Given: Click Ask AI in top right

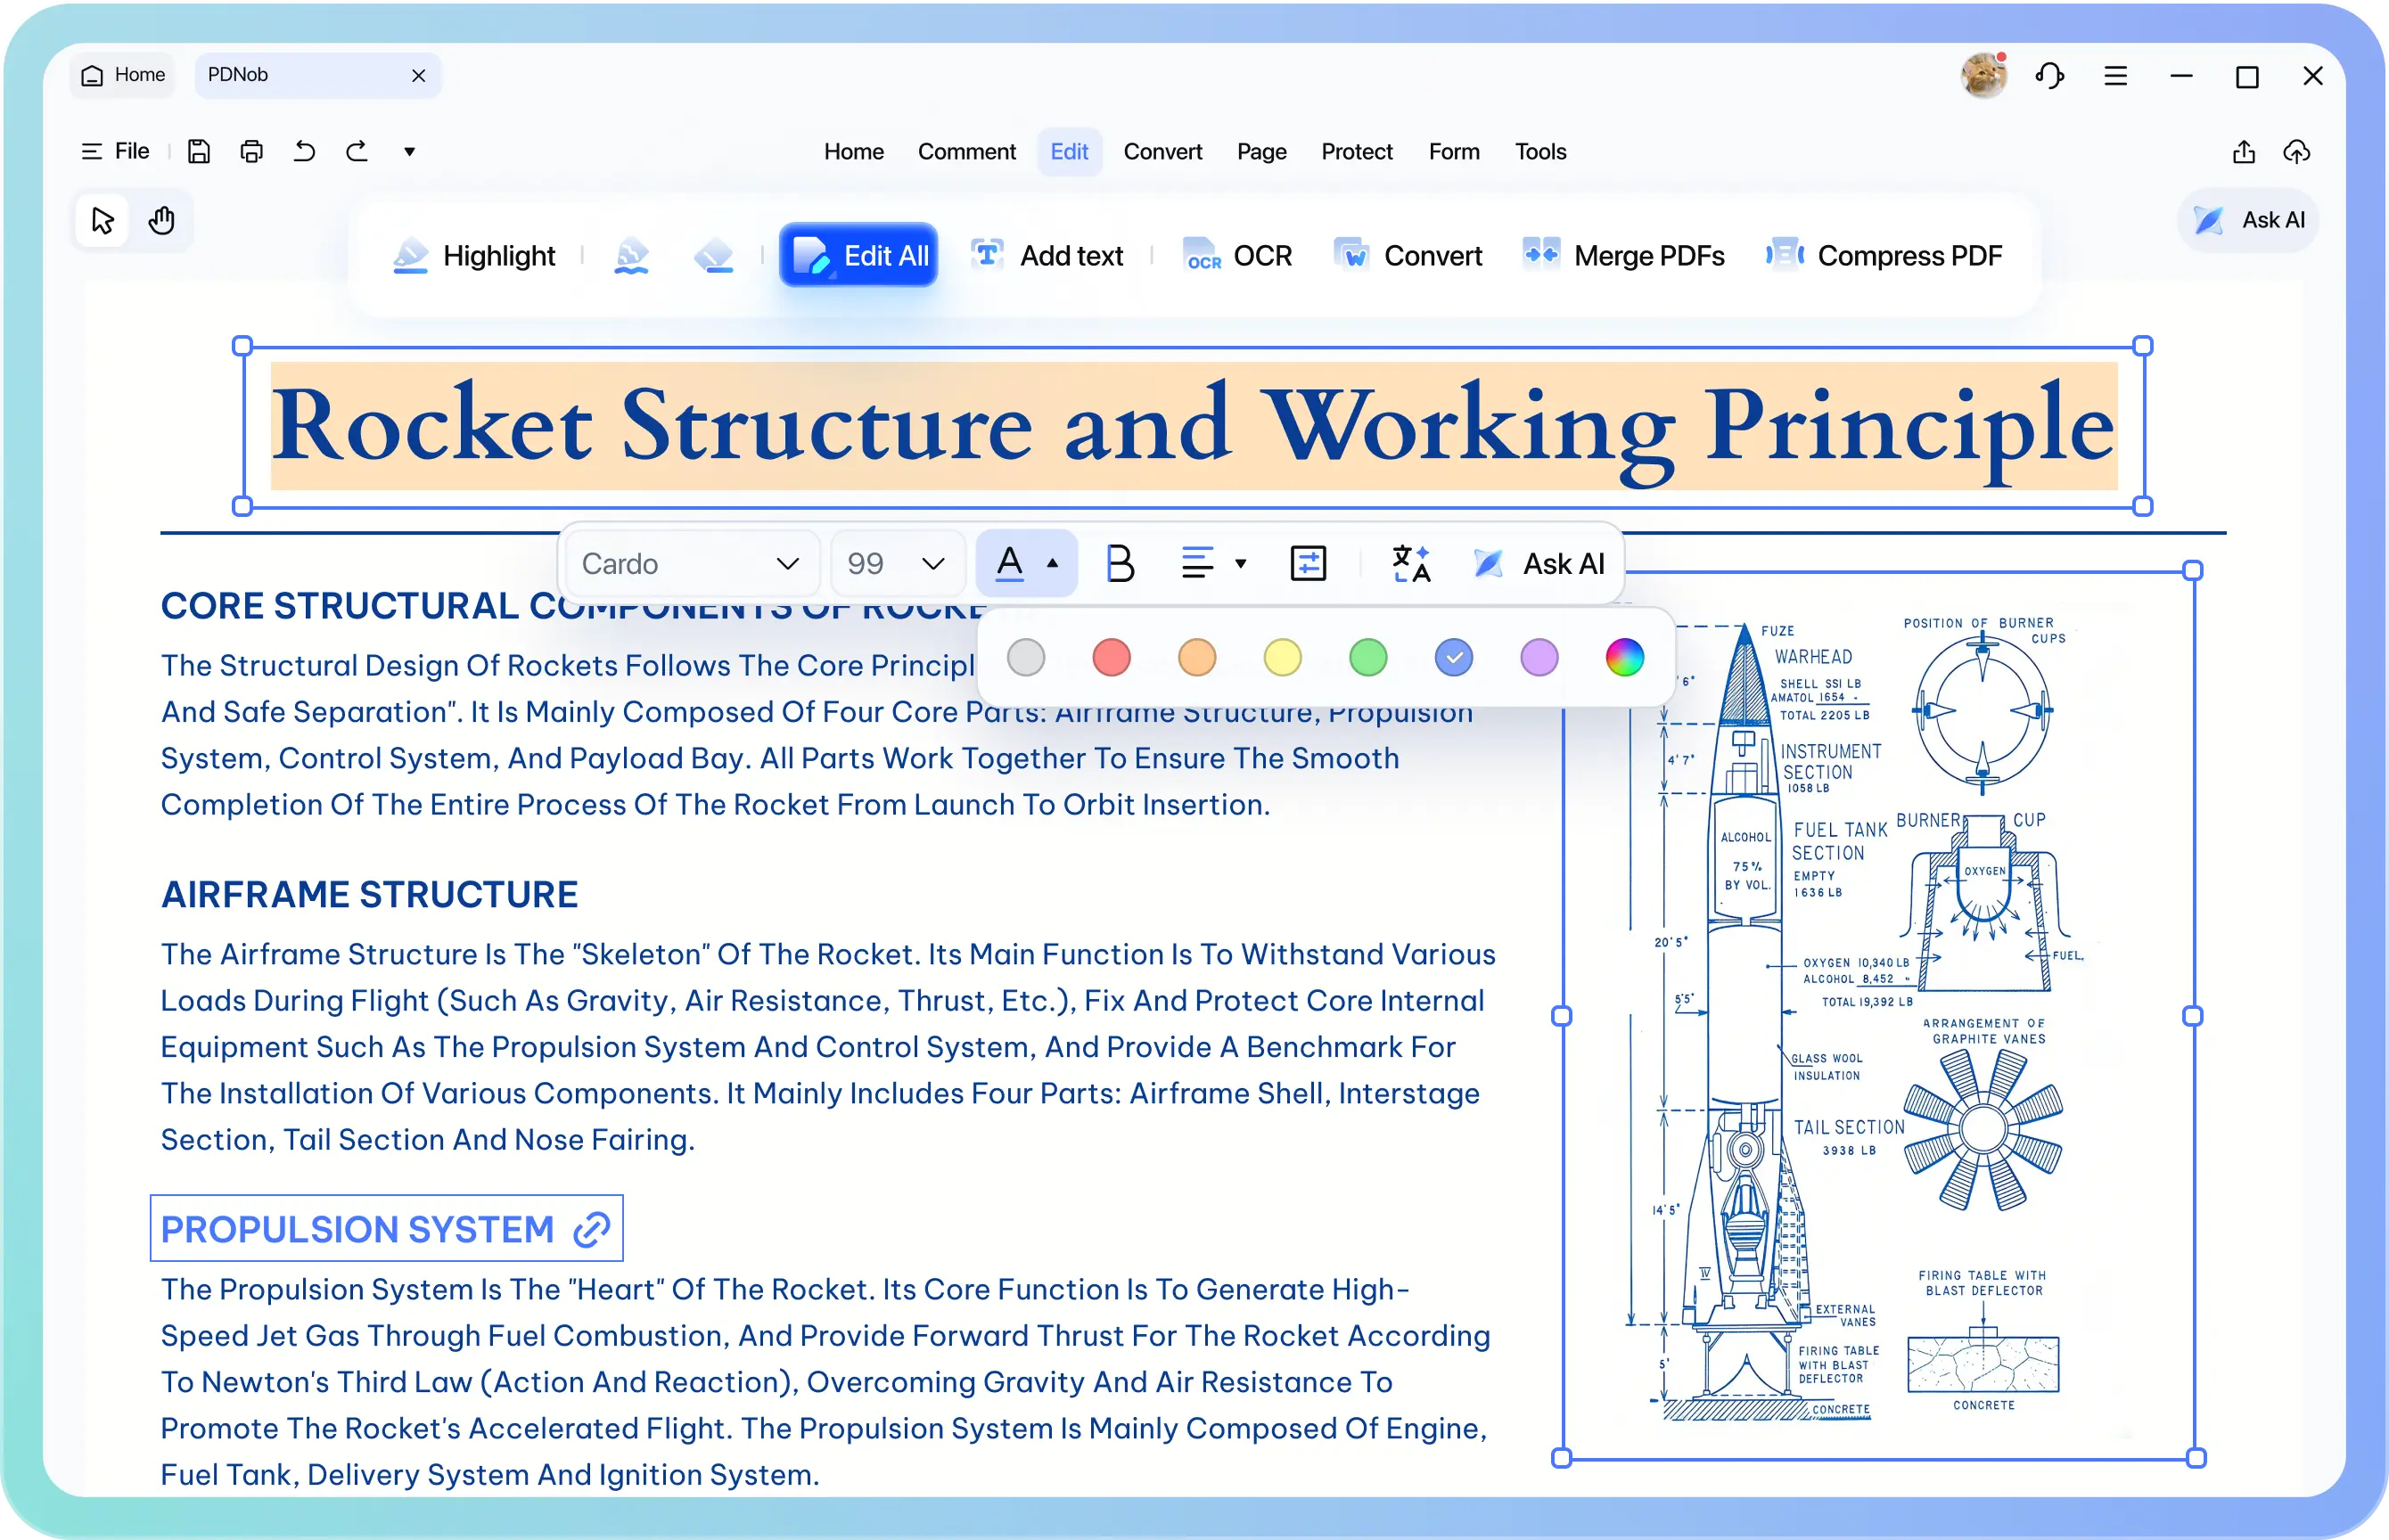Looking at the screenshot, I should click(x=2248, y=220).
